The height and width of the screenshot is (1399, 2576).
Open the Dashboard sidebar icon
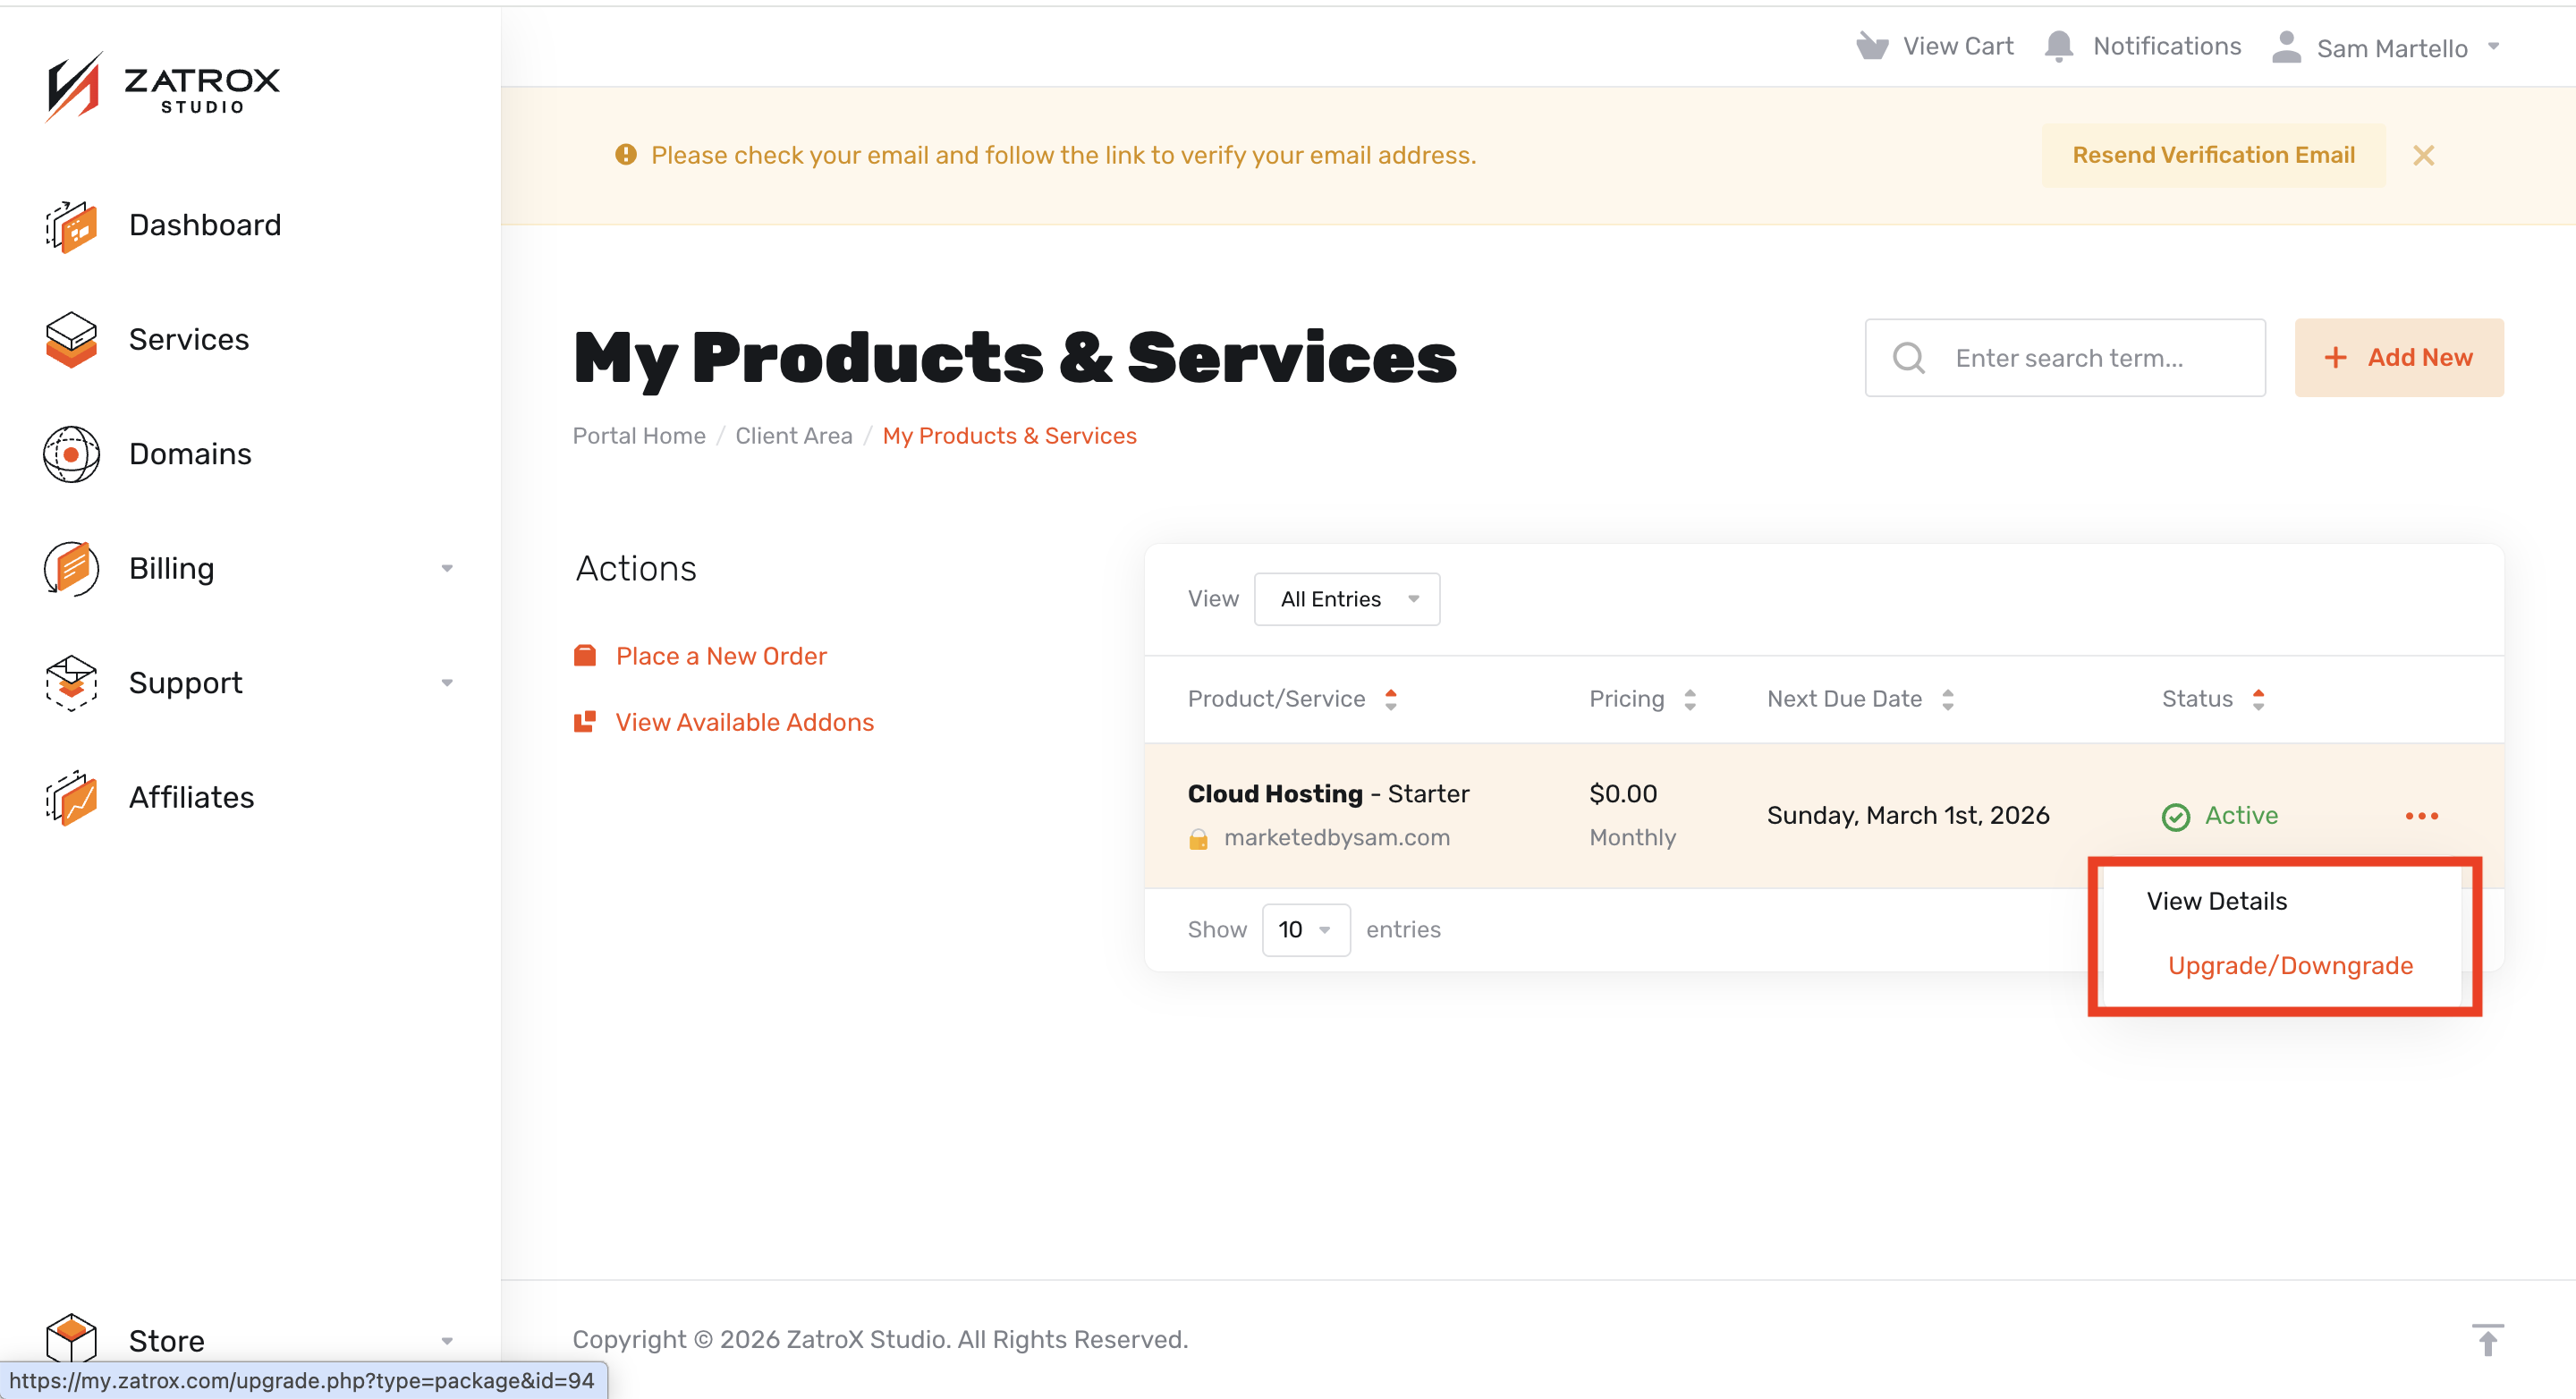click(x=71, y=226)
